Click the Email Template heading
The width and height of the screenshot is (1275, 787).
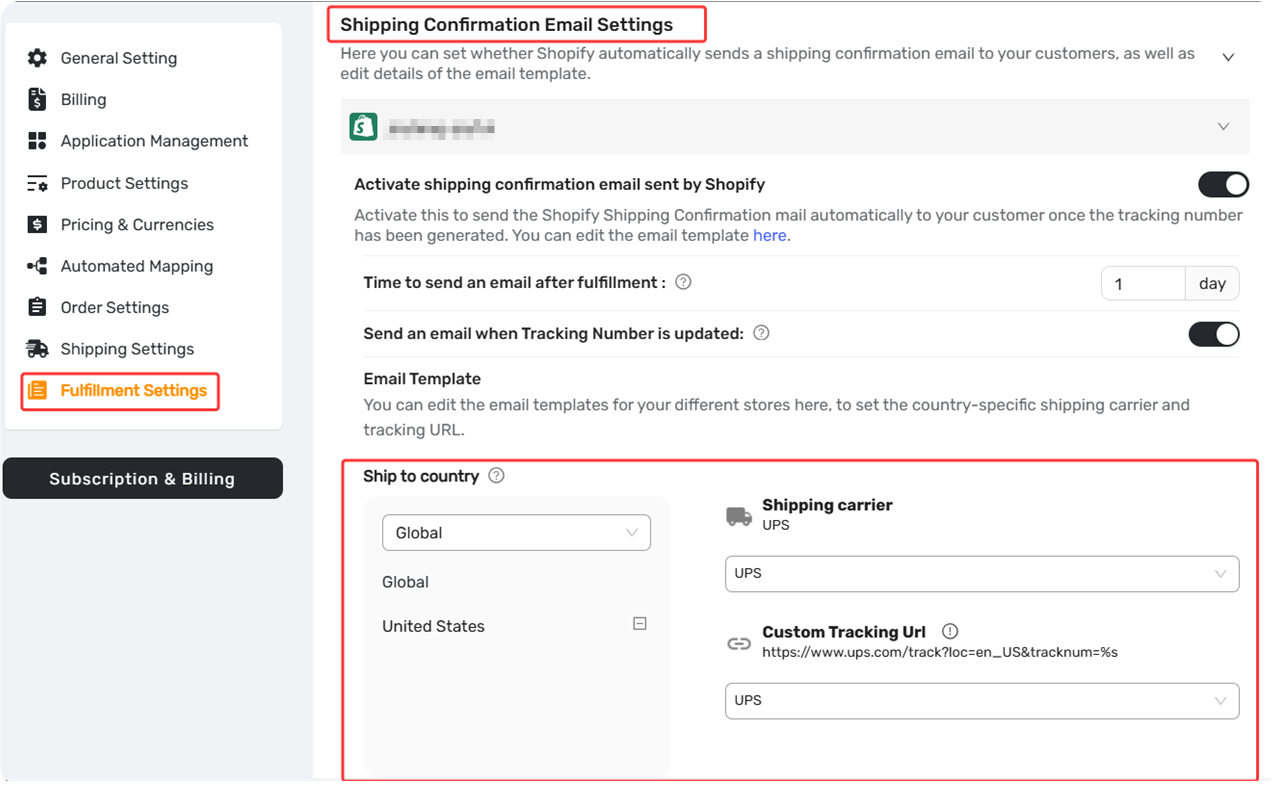pyautogui.click(x=422, y=379)
